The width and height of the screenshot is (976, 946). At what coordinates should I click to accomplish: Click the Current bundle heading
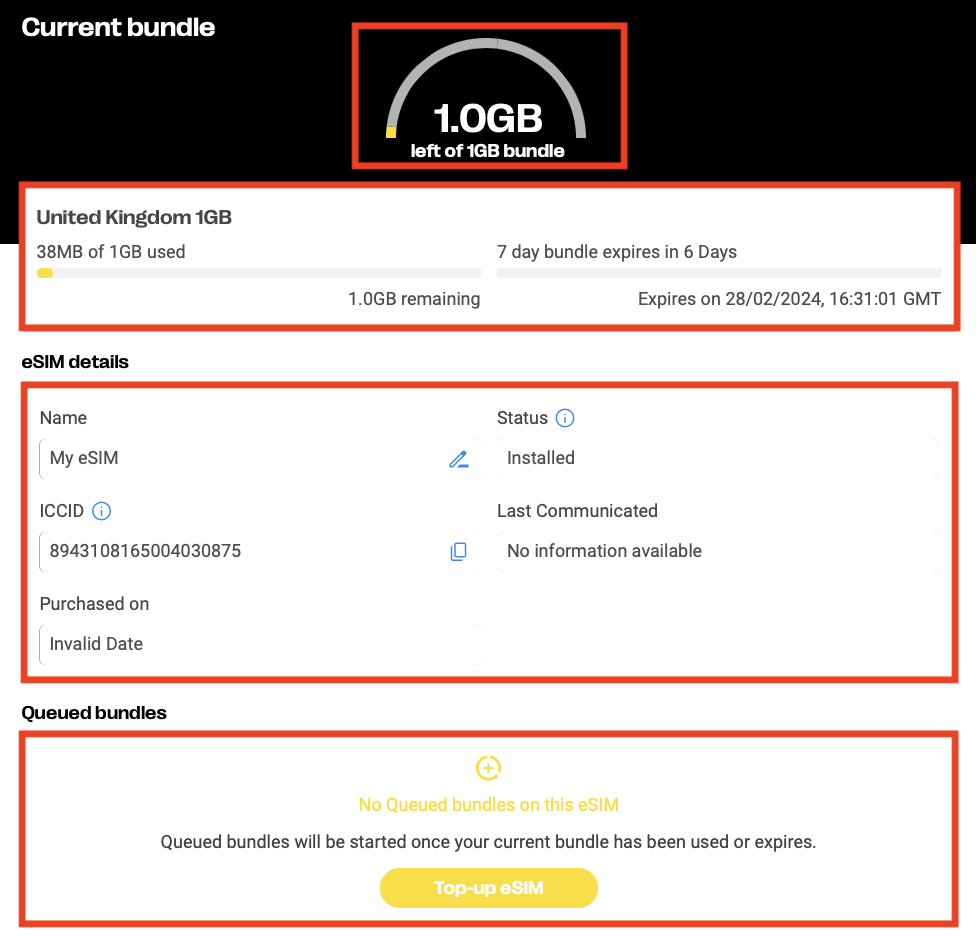click(x=118, y=27)
